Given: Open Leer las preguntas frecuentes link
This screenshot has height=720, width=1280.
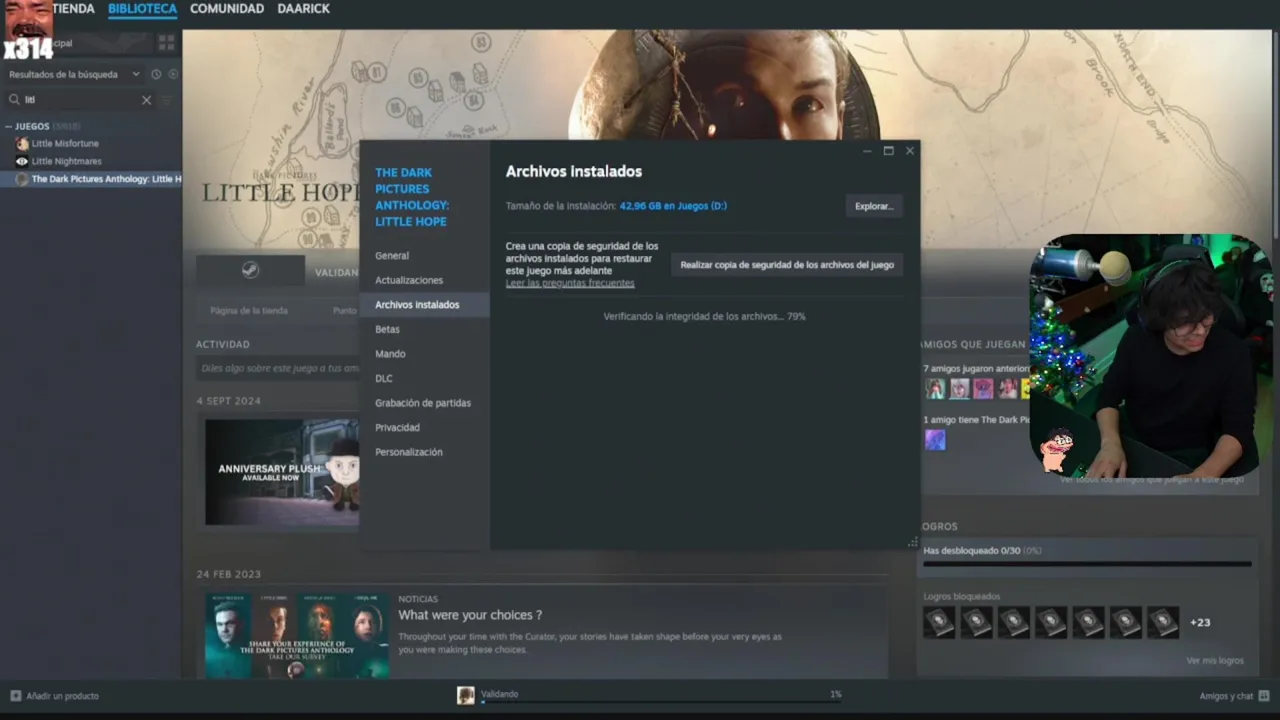Looking at the screenshot, I should (x=570, y=283).
